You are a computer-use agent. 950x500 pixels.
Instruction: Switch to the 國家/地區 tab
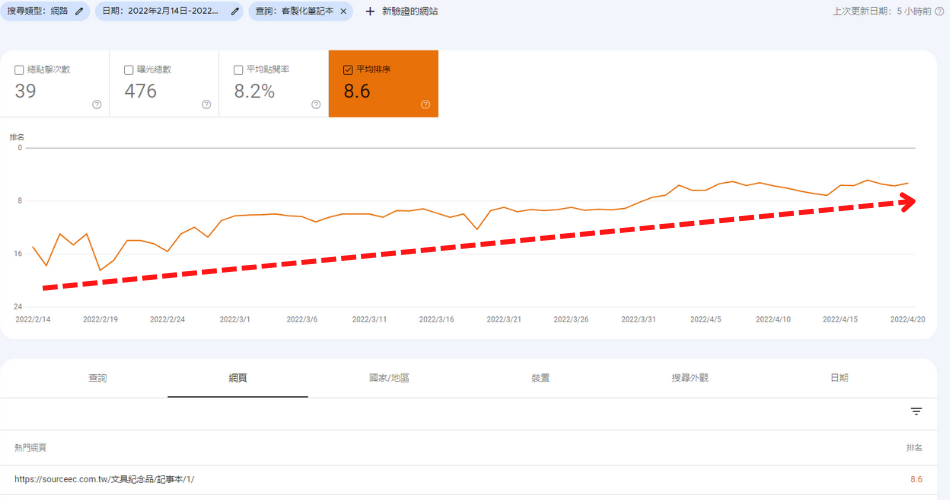[389, 378]
